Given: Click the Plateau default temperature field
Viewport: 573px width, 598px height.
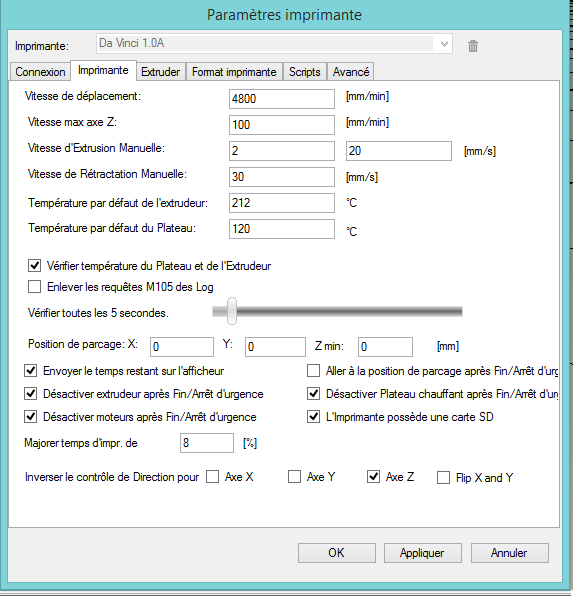Looking at the screenshot, I should (x=282, y=229).
